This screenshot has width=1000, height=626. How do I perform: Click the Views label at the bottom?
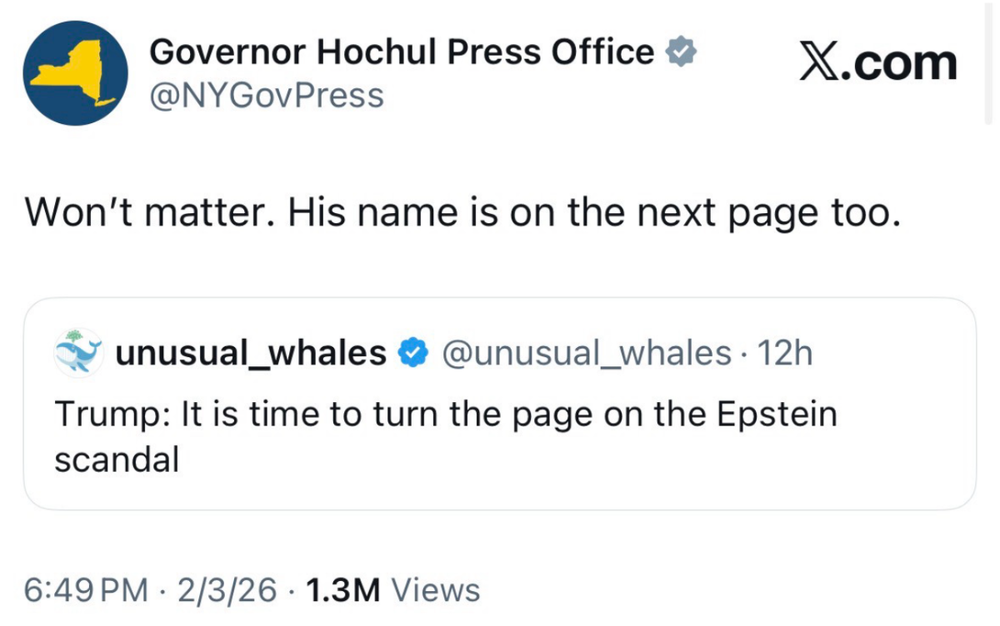coord(436,590)
